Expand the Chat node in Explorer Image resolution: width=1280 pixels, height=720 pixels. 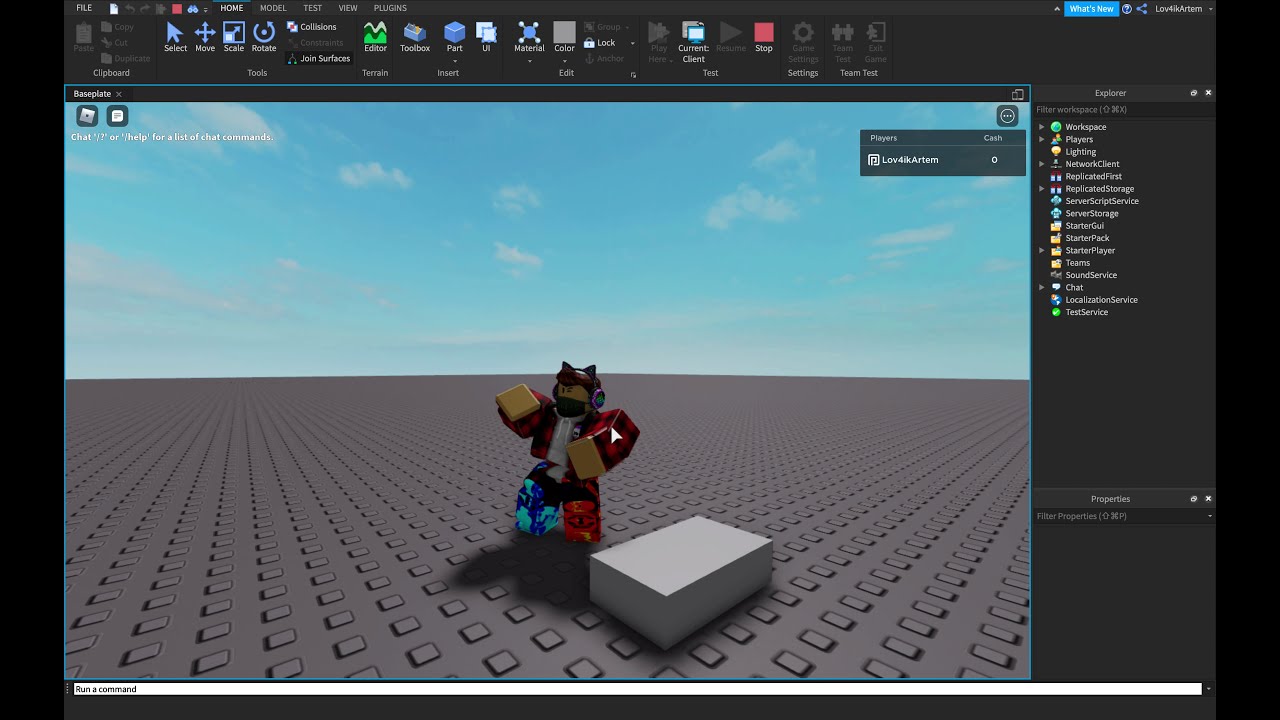coord(1042,287)
